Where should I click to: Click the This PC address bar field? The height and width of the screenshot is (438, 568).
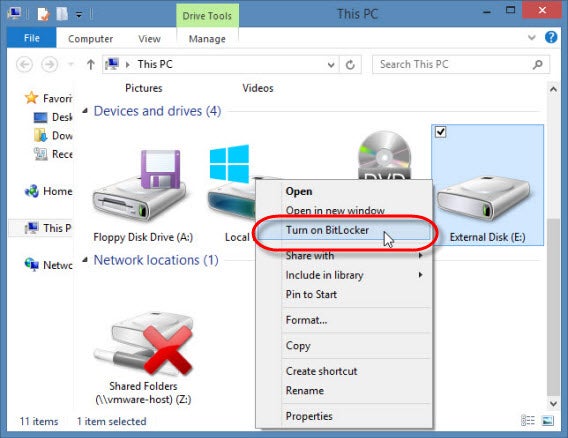(221, 64)
